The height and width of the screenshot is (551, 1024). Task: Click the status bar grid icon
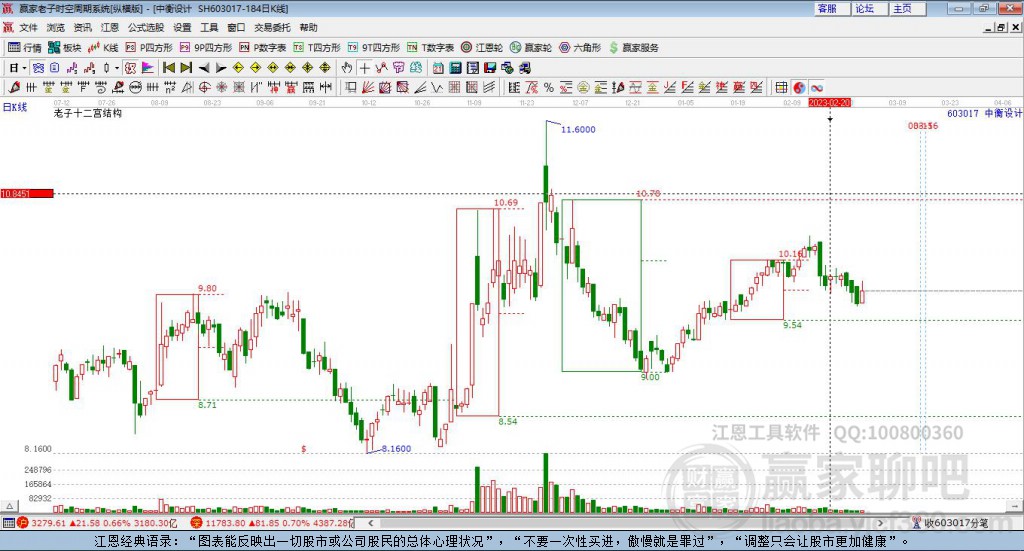(8, 523)
